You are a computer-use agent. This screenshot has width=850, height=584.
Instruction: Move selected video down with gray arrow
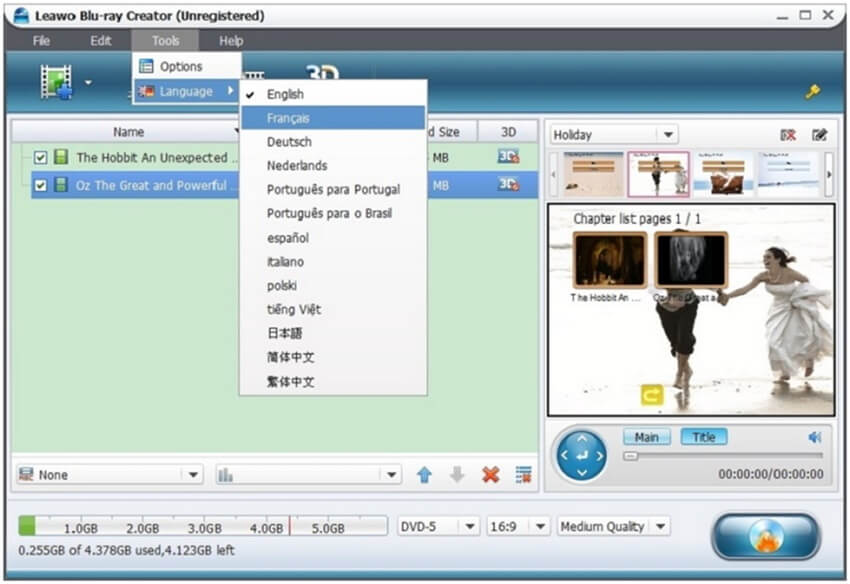click(x=458, y=475)
